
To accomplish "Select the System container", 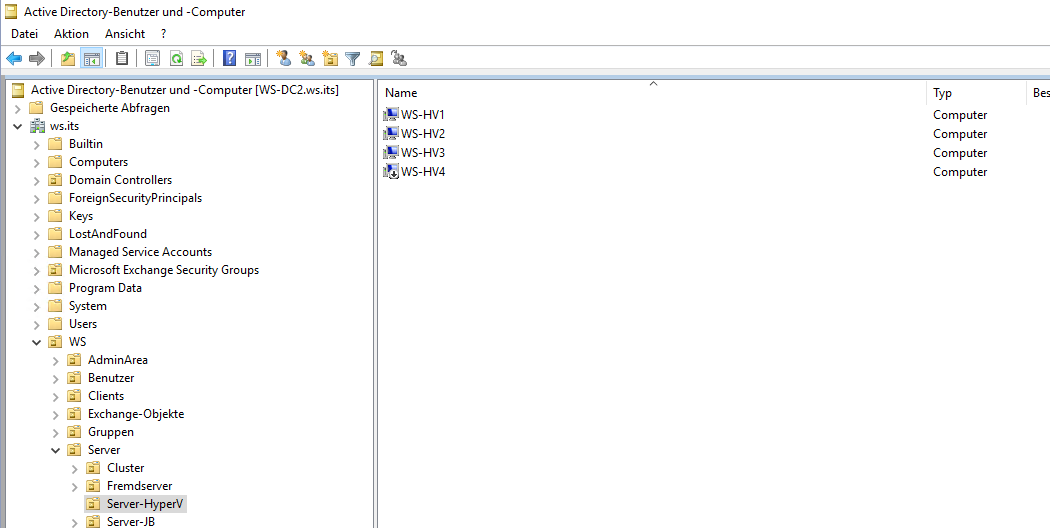I will click(88, 306).
